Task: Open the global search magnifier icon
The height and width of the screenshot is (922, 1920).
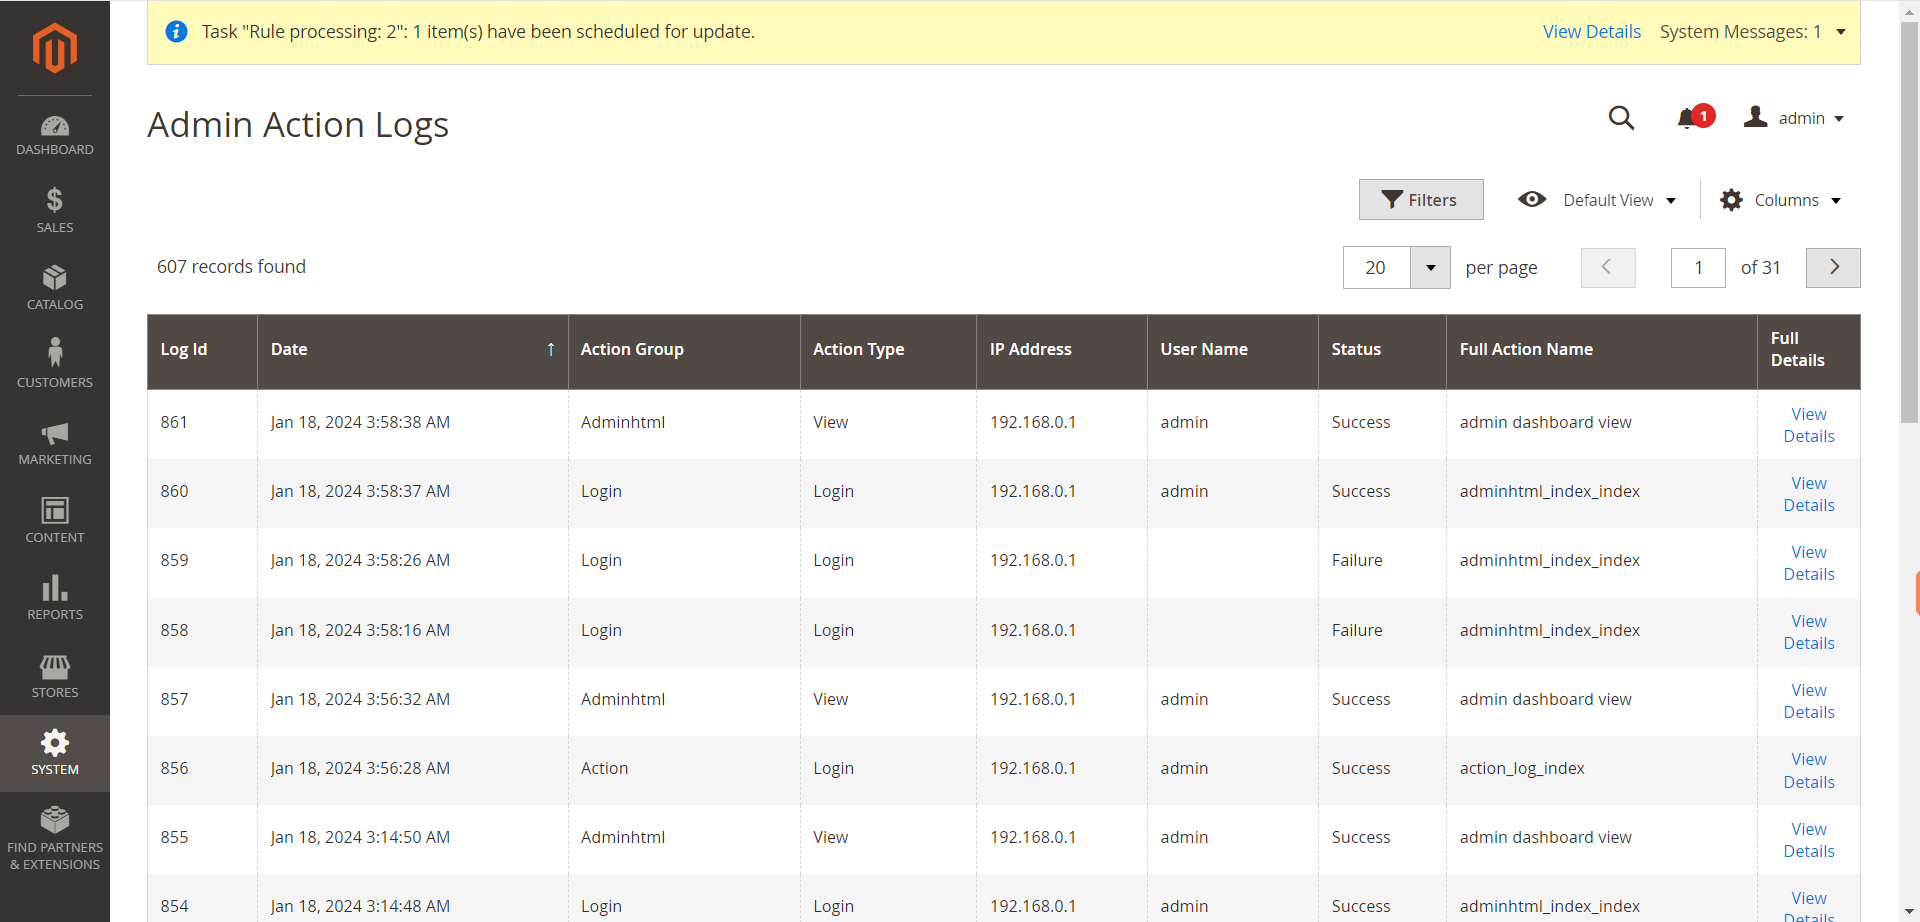Action: [x=1622, y=118]
